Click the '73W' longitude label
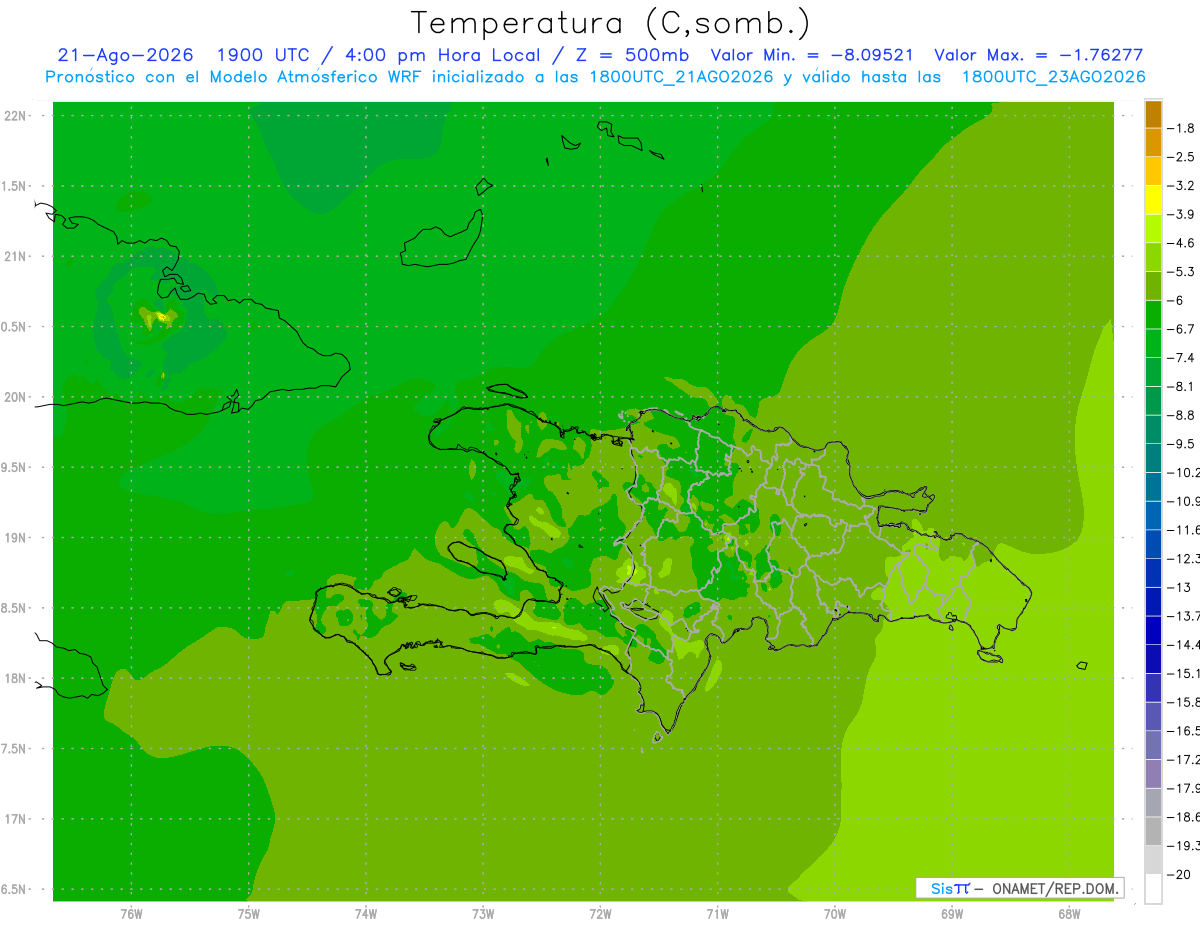 483,914
